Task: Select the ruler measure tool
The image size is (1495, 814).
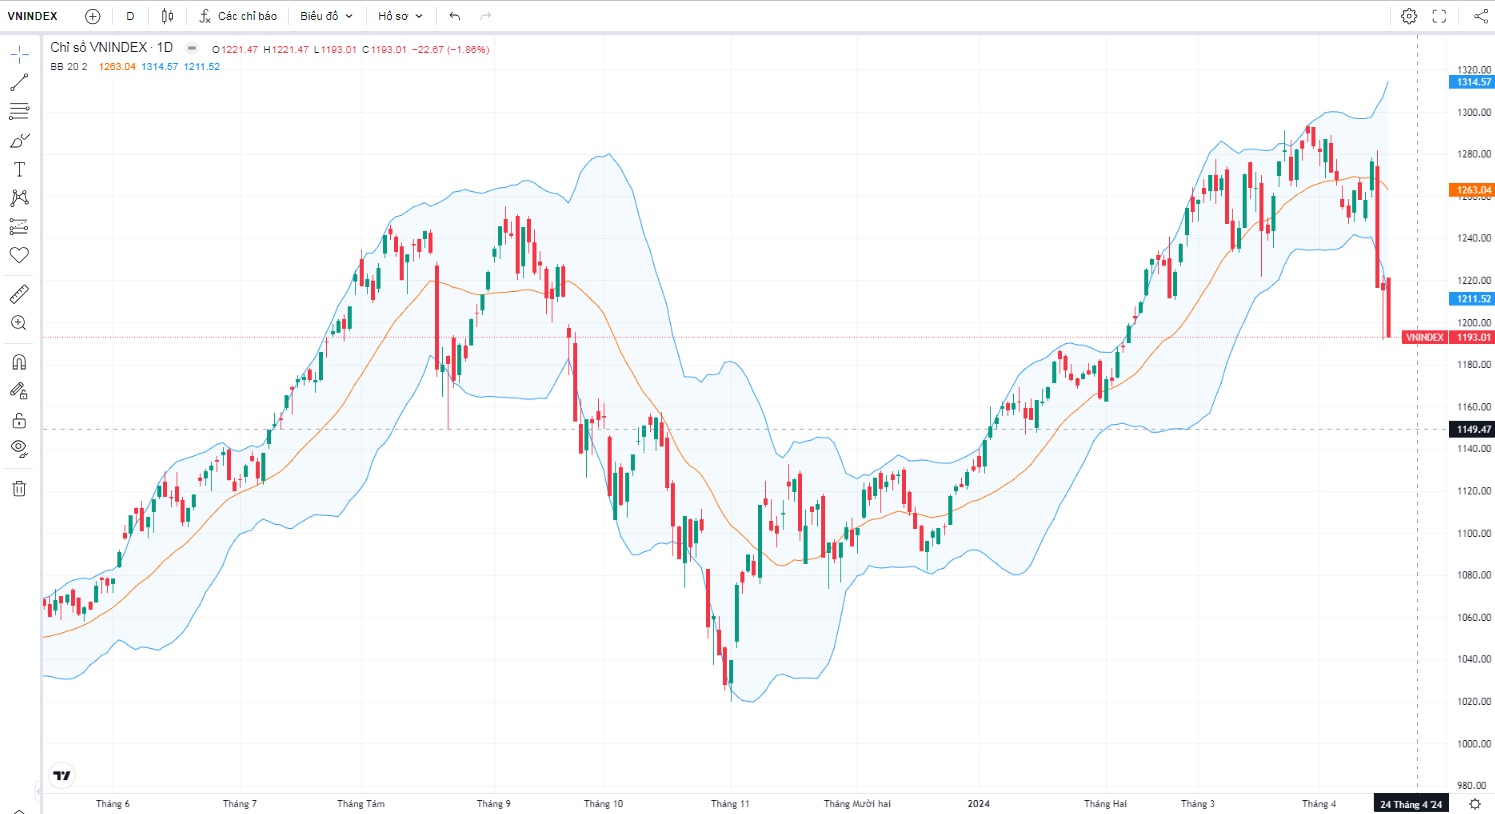Action: (x=19, y=294)
